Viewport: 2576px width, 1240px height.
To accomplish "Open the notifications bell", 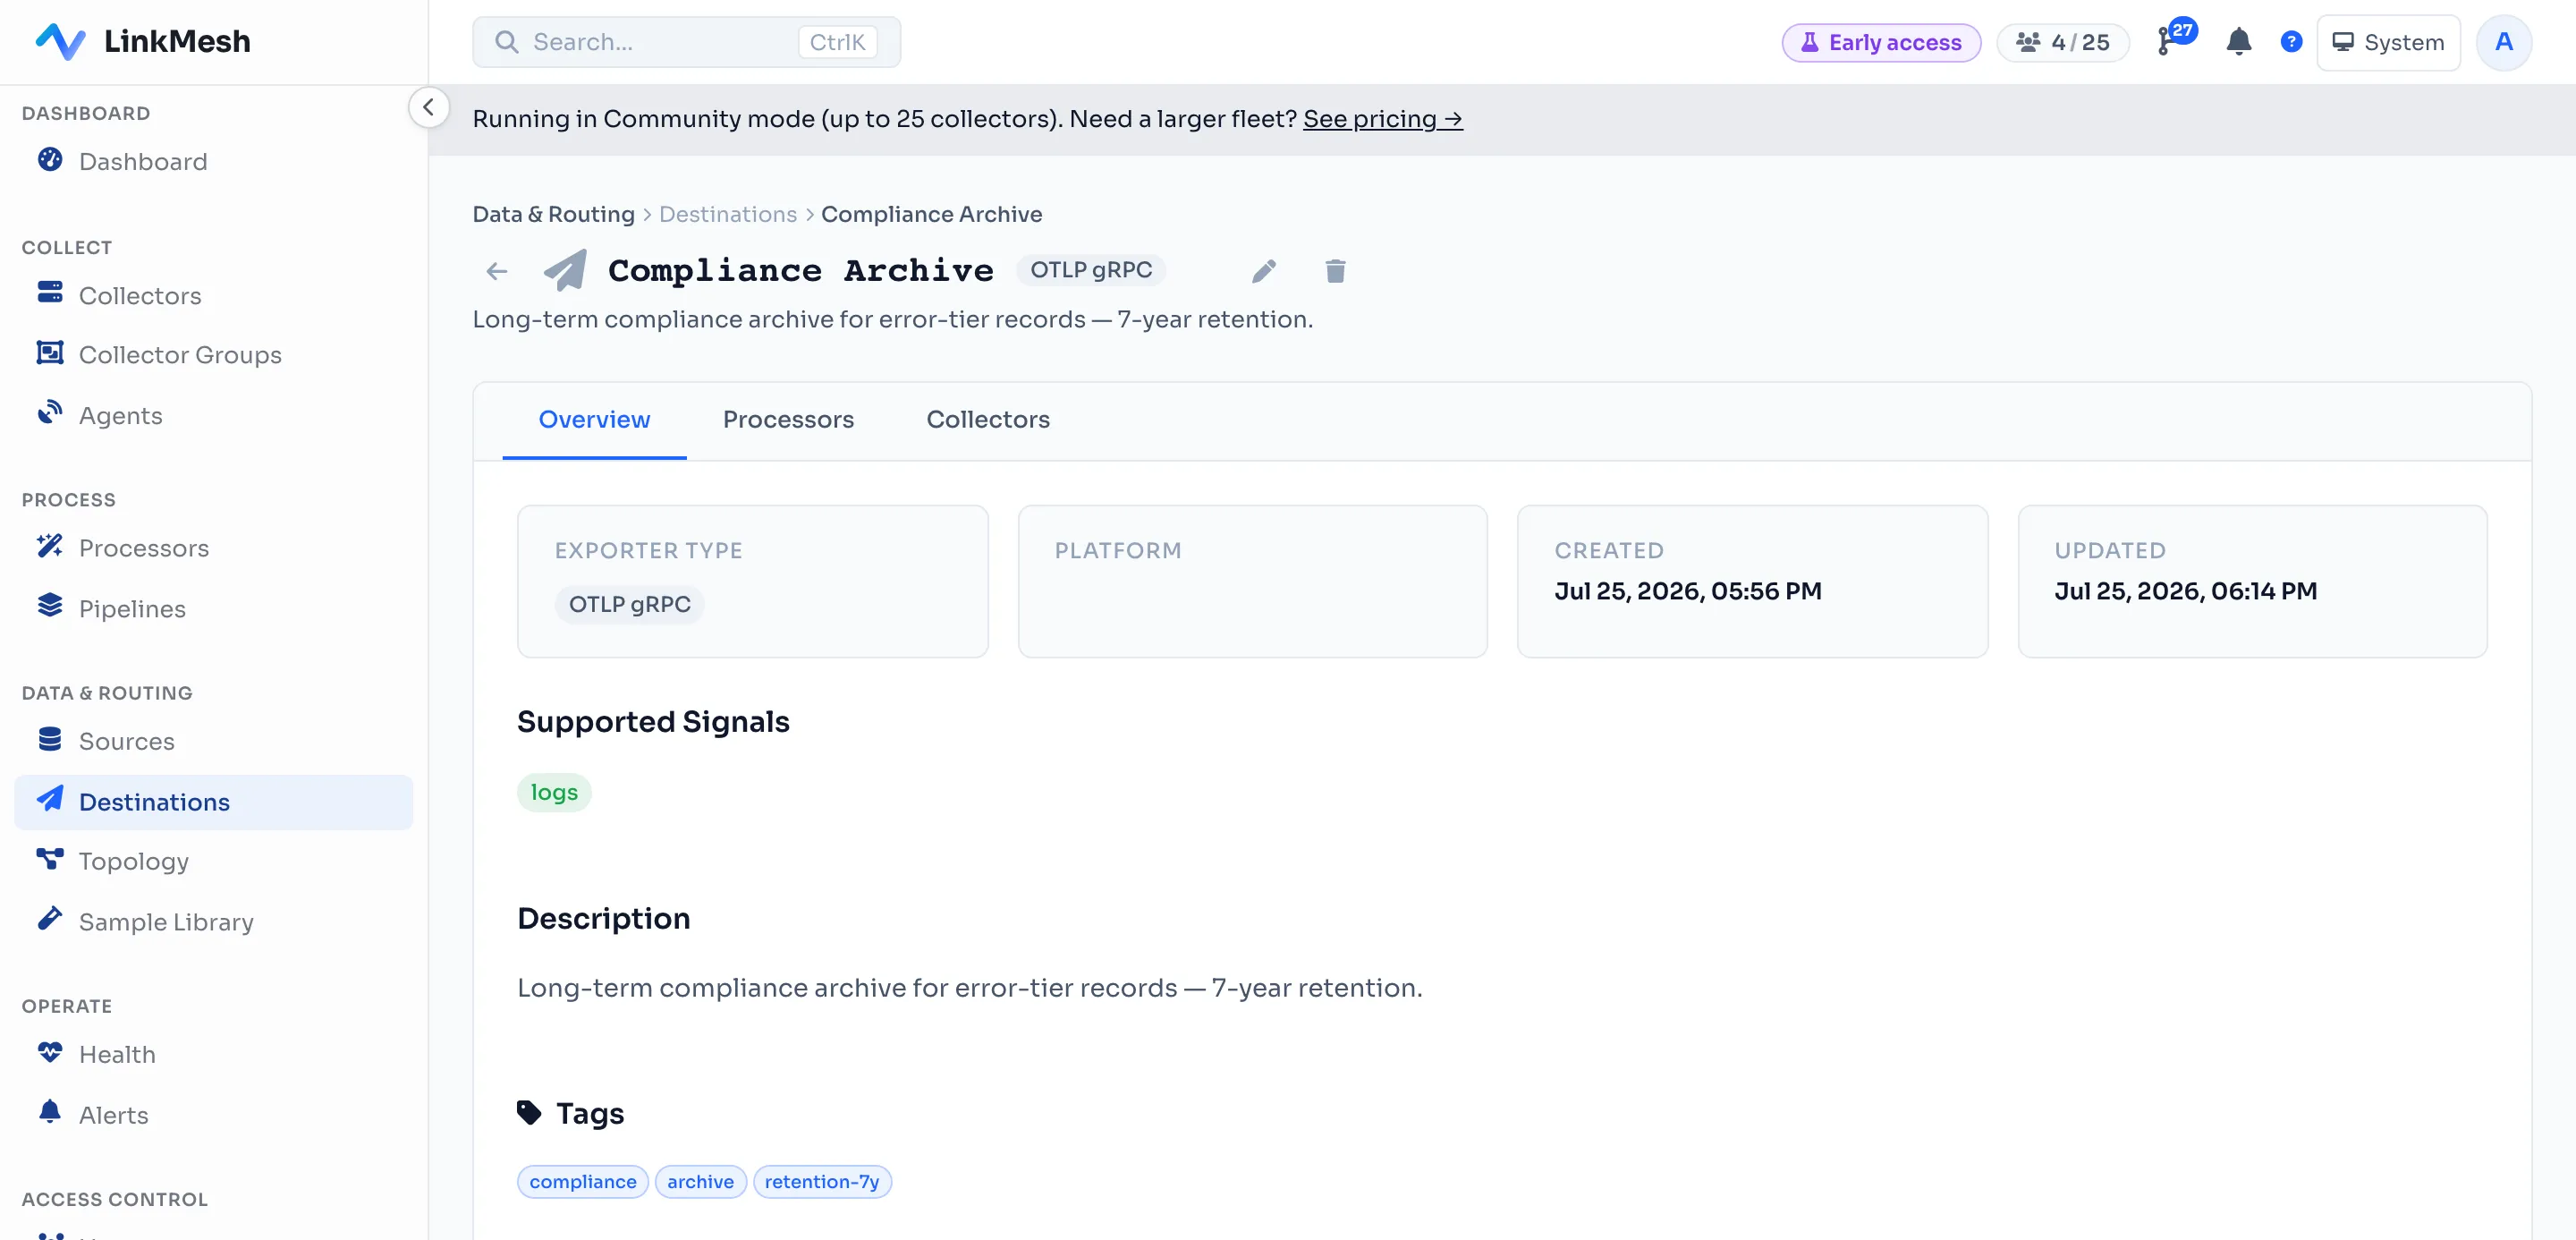I will click(x=2239, y=42).
